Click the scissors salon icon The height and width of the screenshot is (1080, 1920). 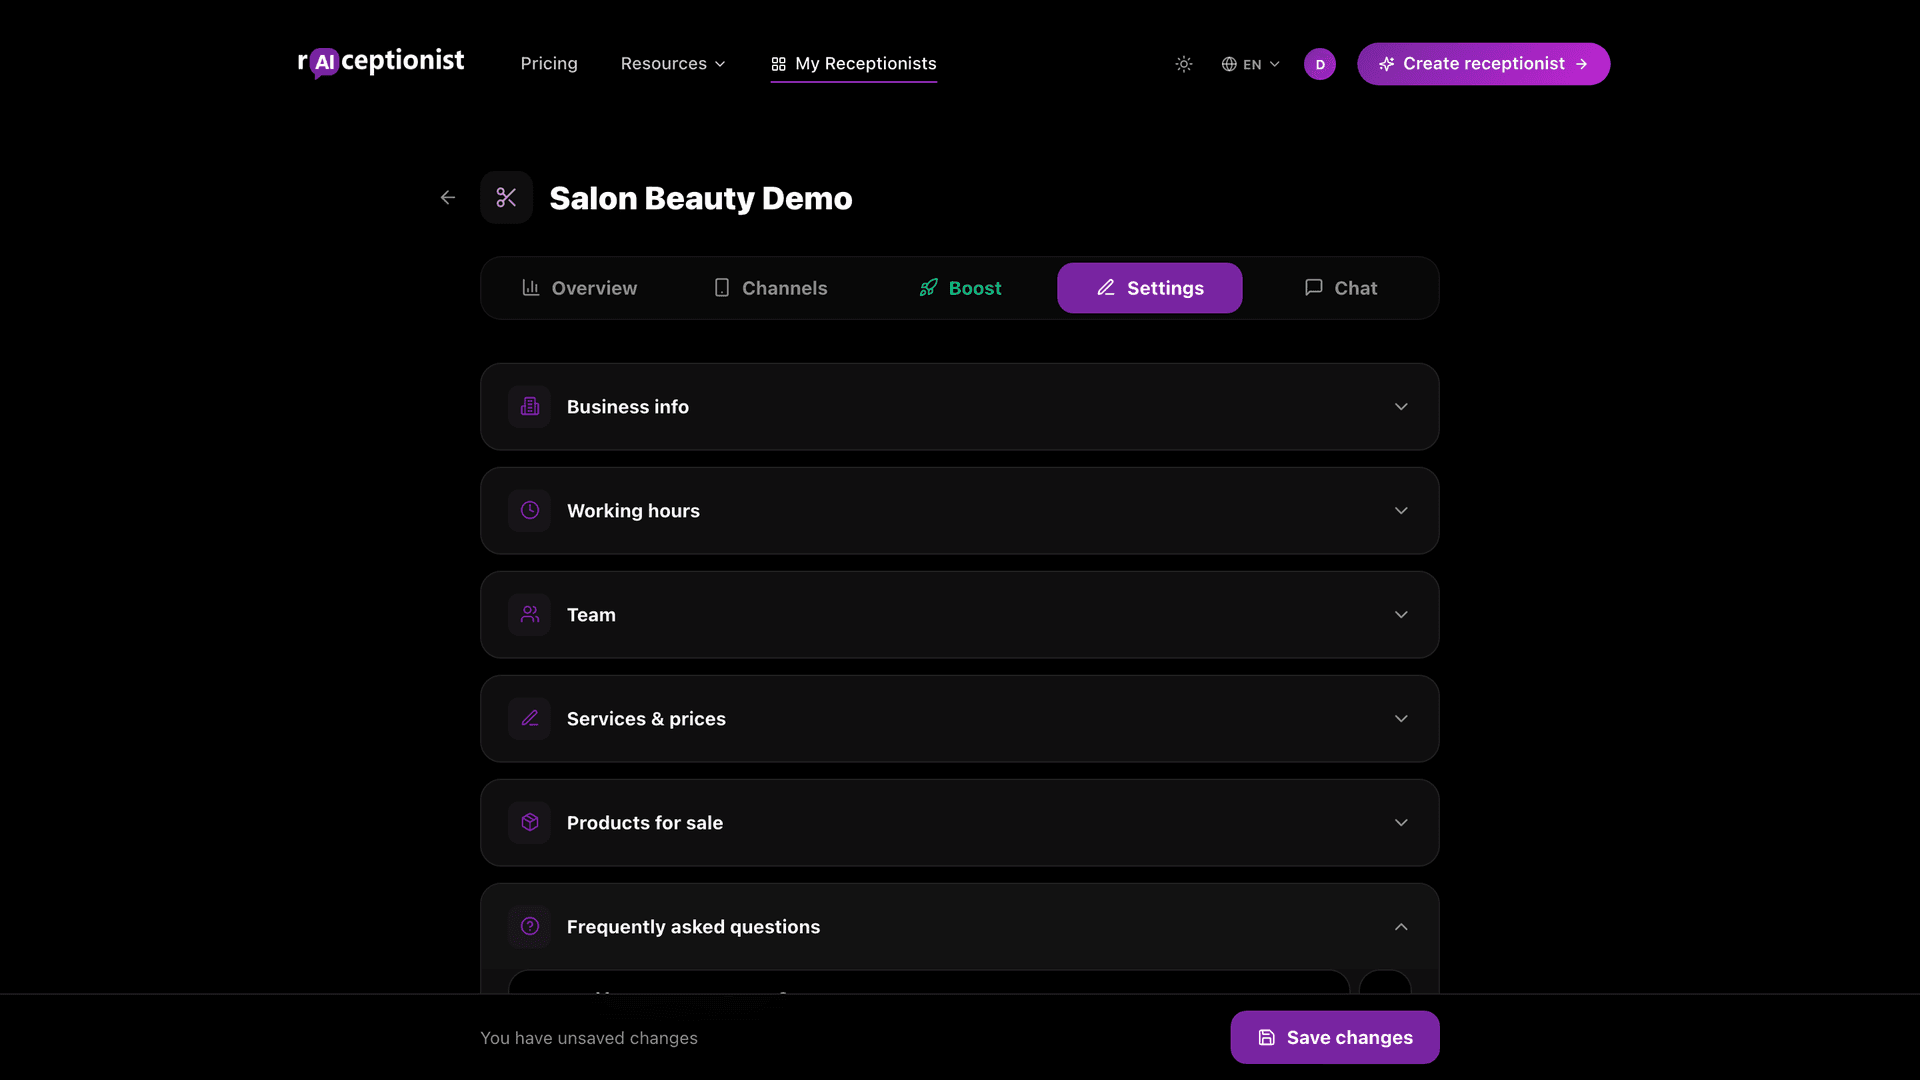[506, 198]
